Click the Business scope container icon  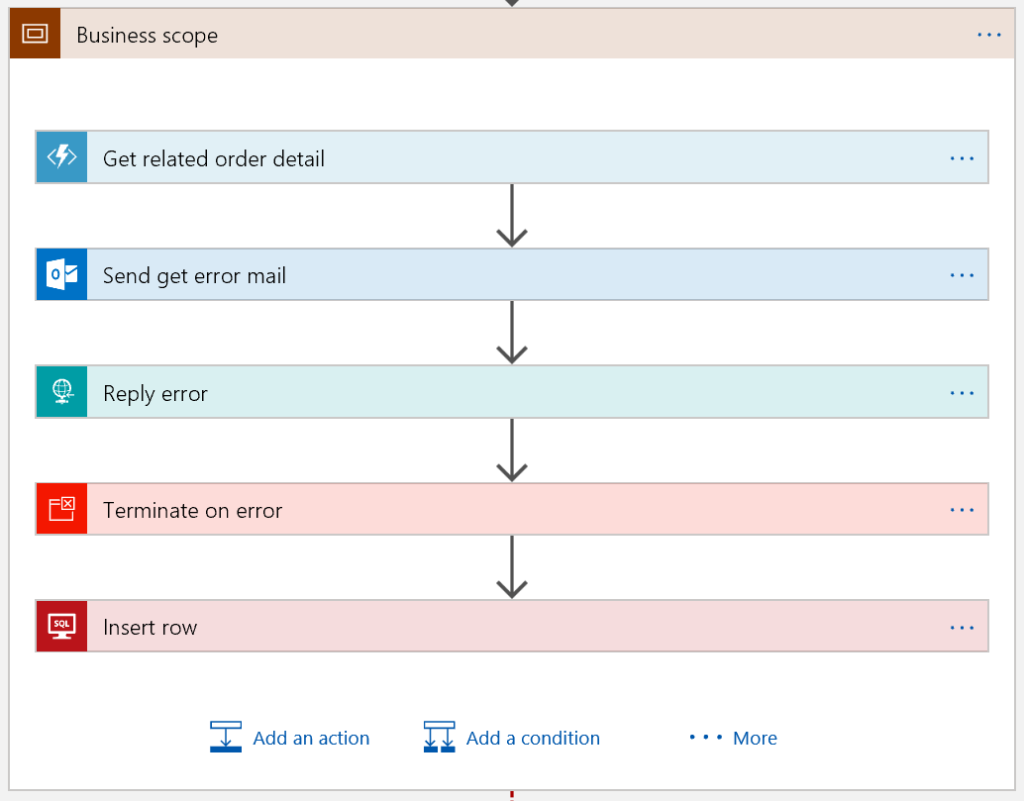pyautogui.click(x=35, y=33)
